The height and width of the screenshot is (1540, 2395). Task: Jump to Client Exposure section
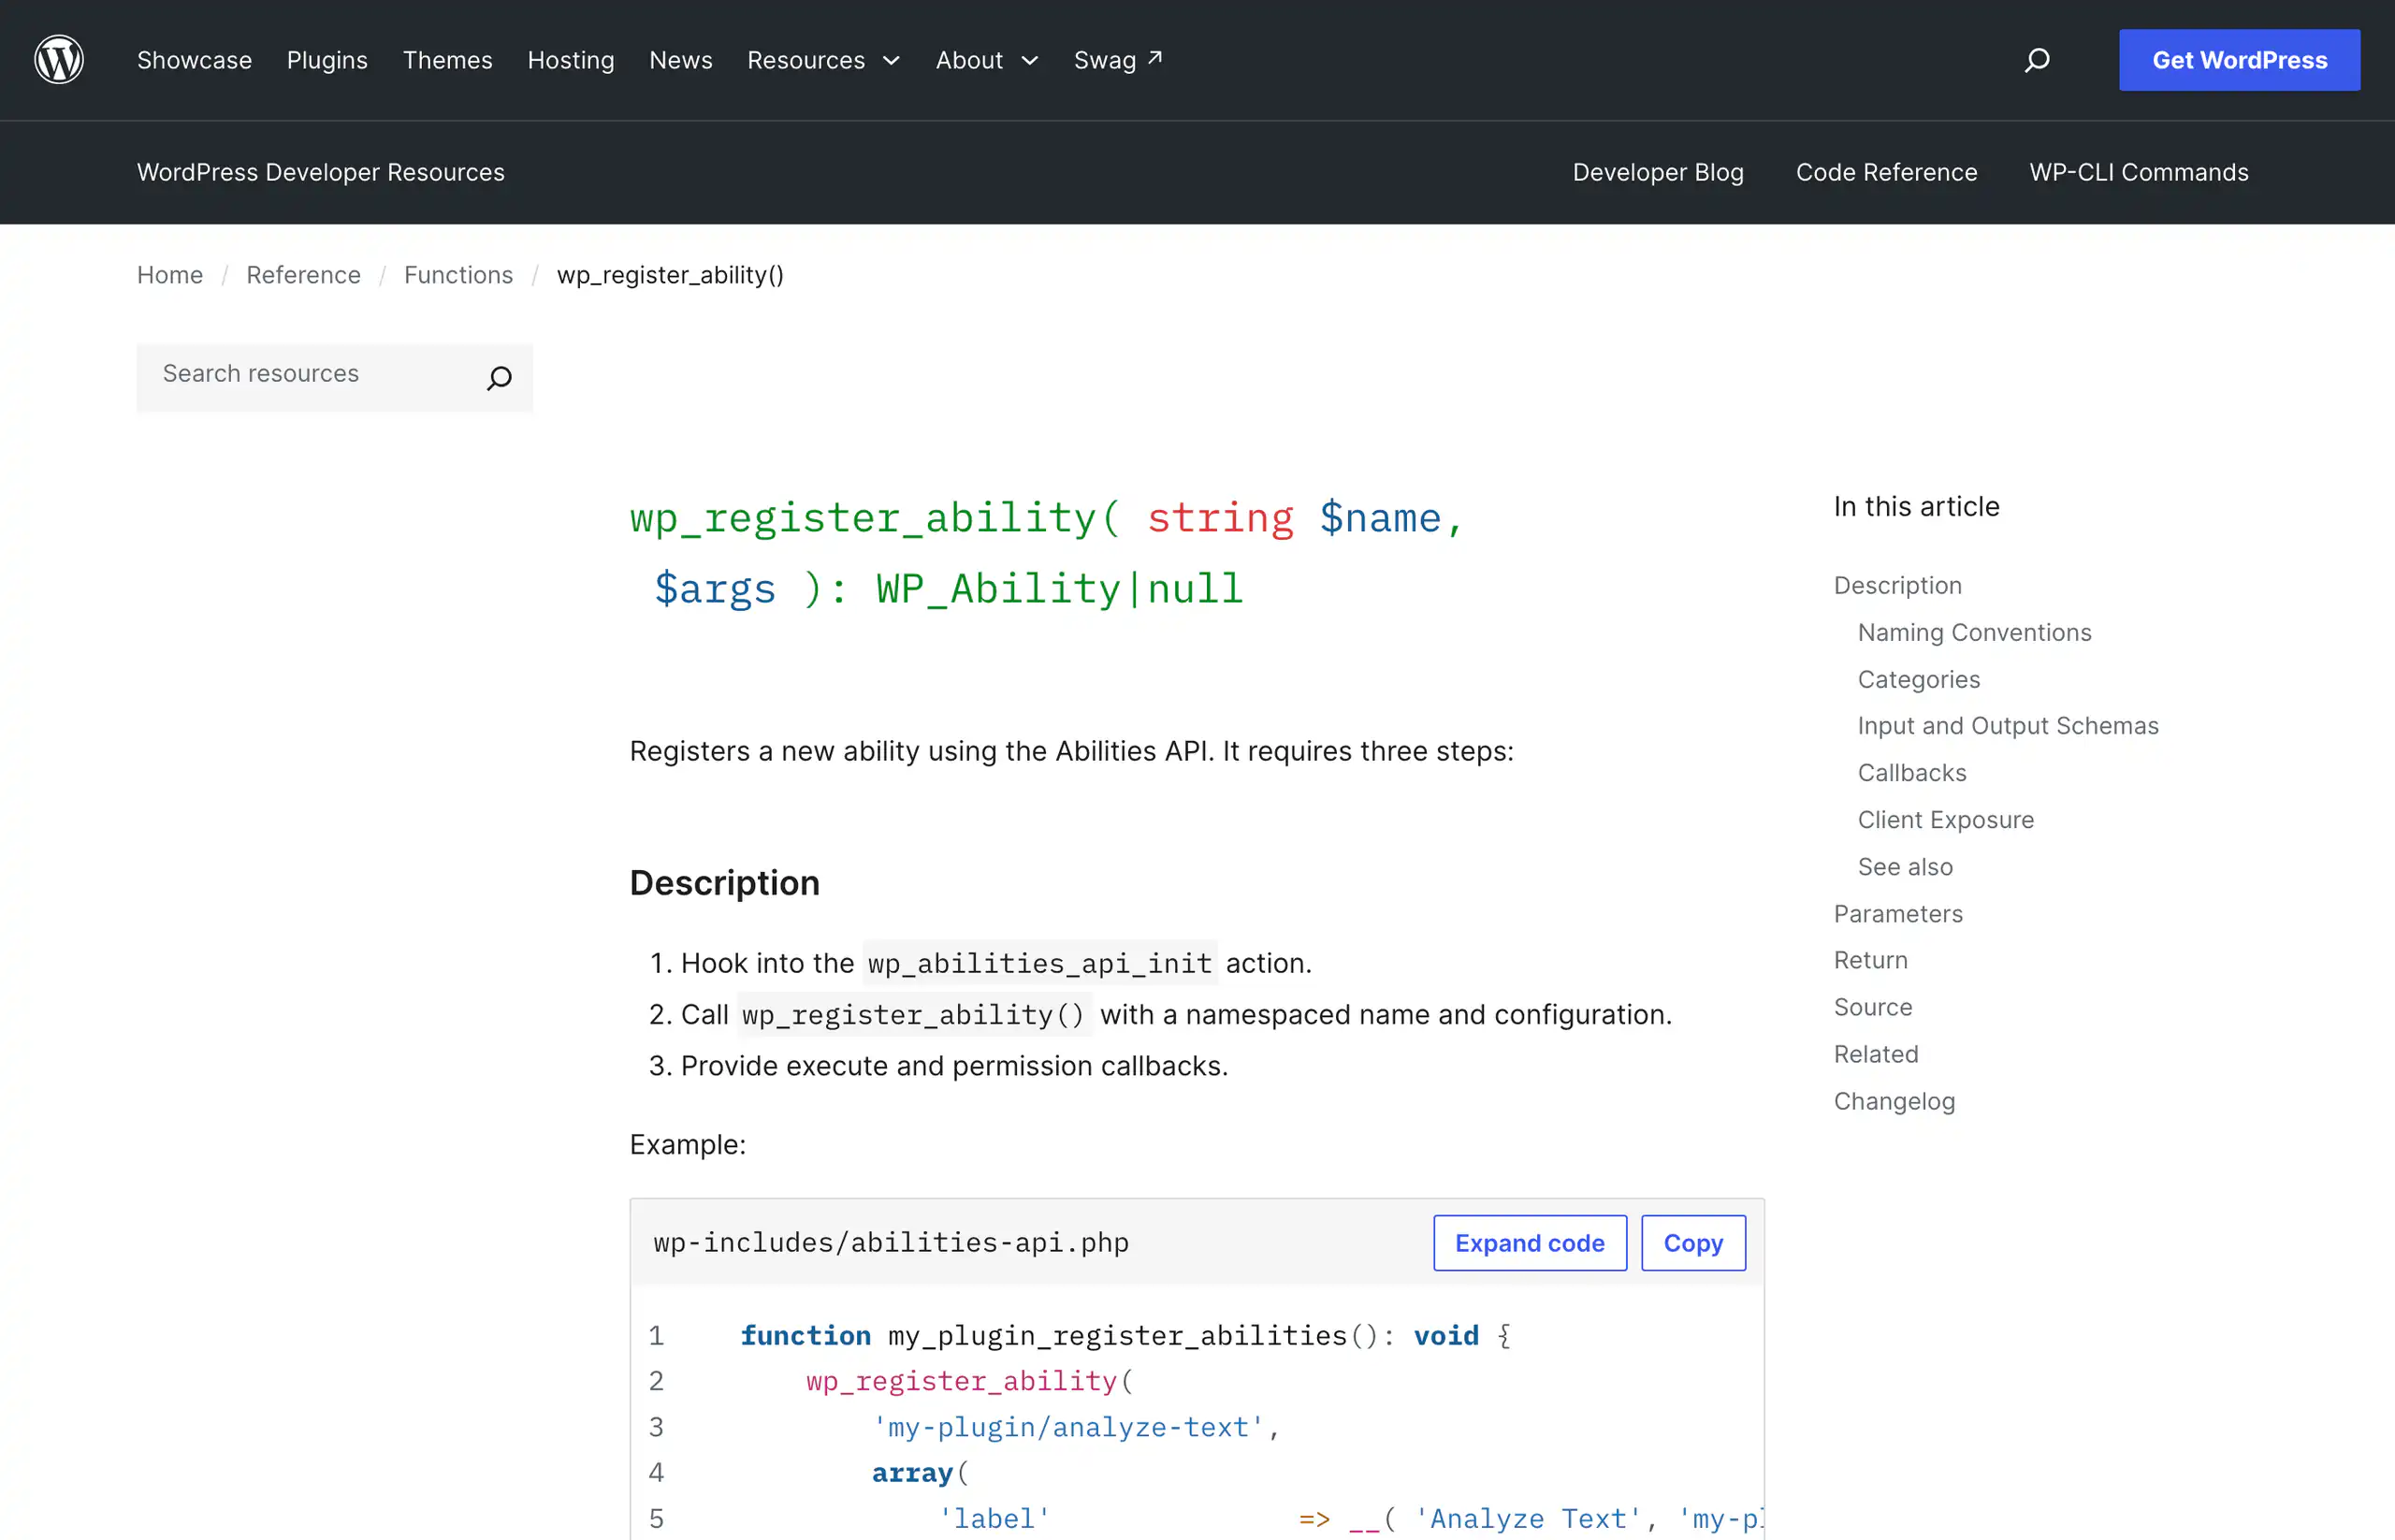tap(1945, 820)
